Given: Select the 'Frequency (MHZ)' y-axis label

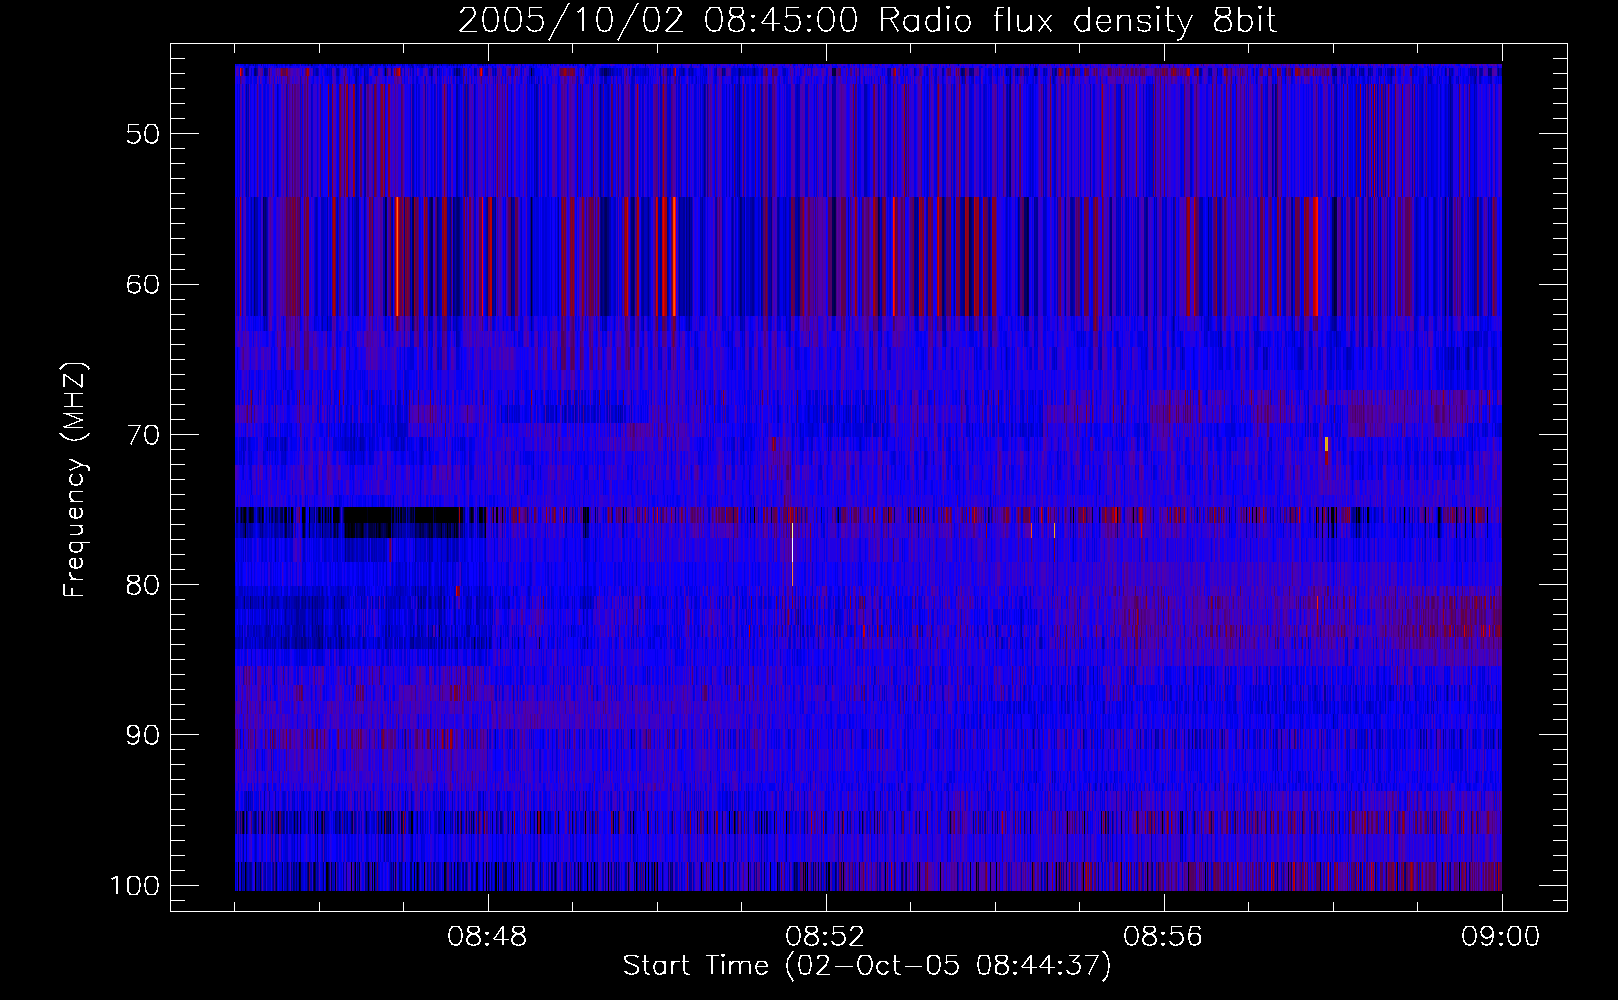Looking at the screenshot, I should point(74,480).
